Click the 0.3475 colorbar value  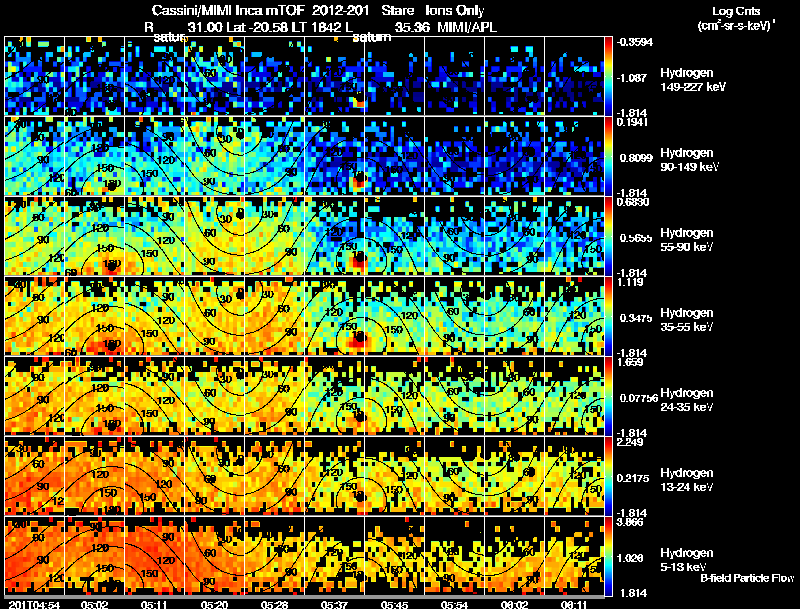(636, 318)
